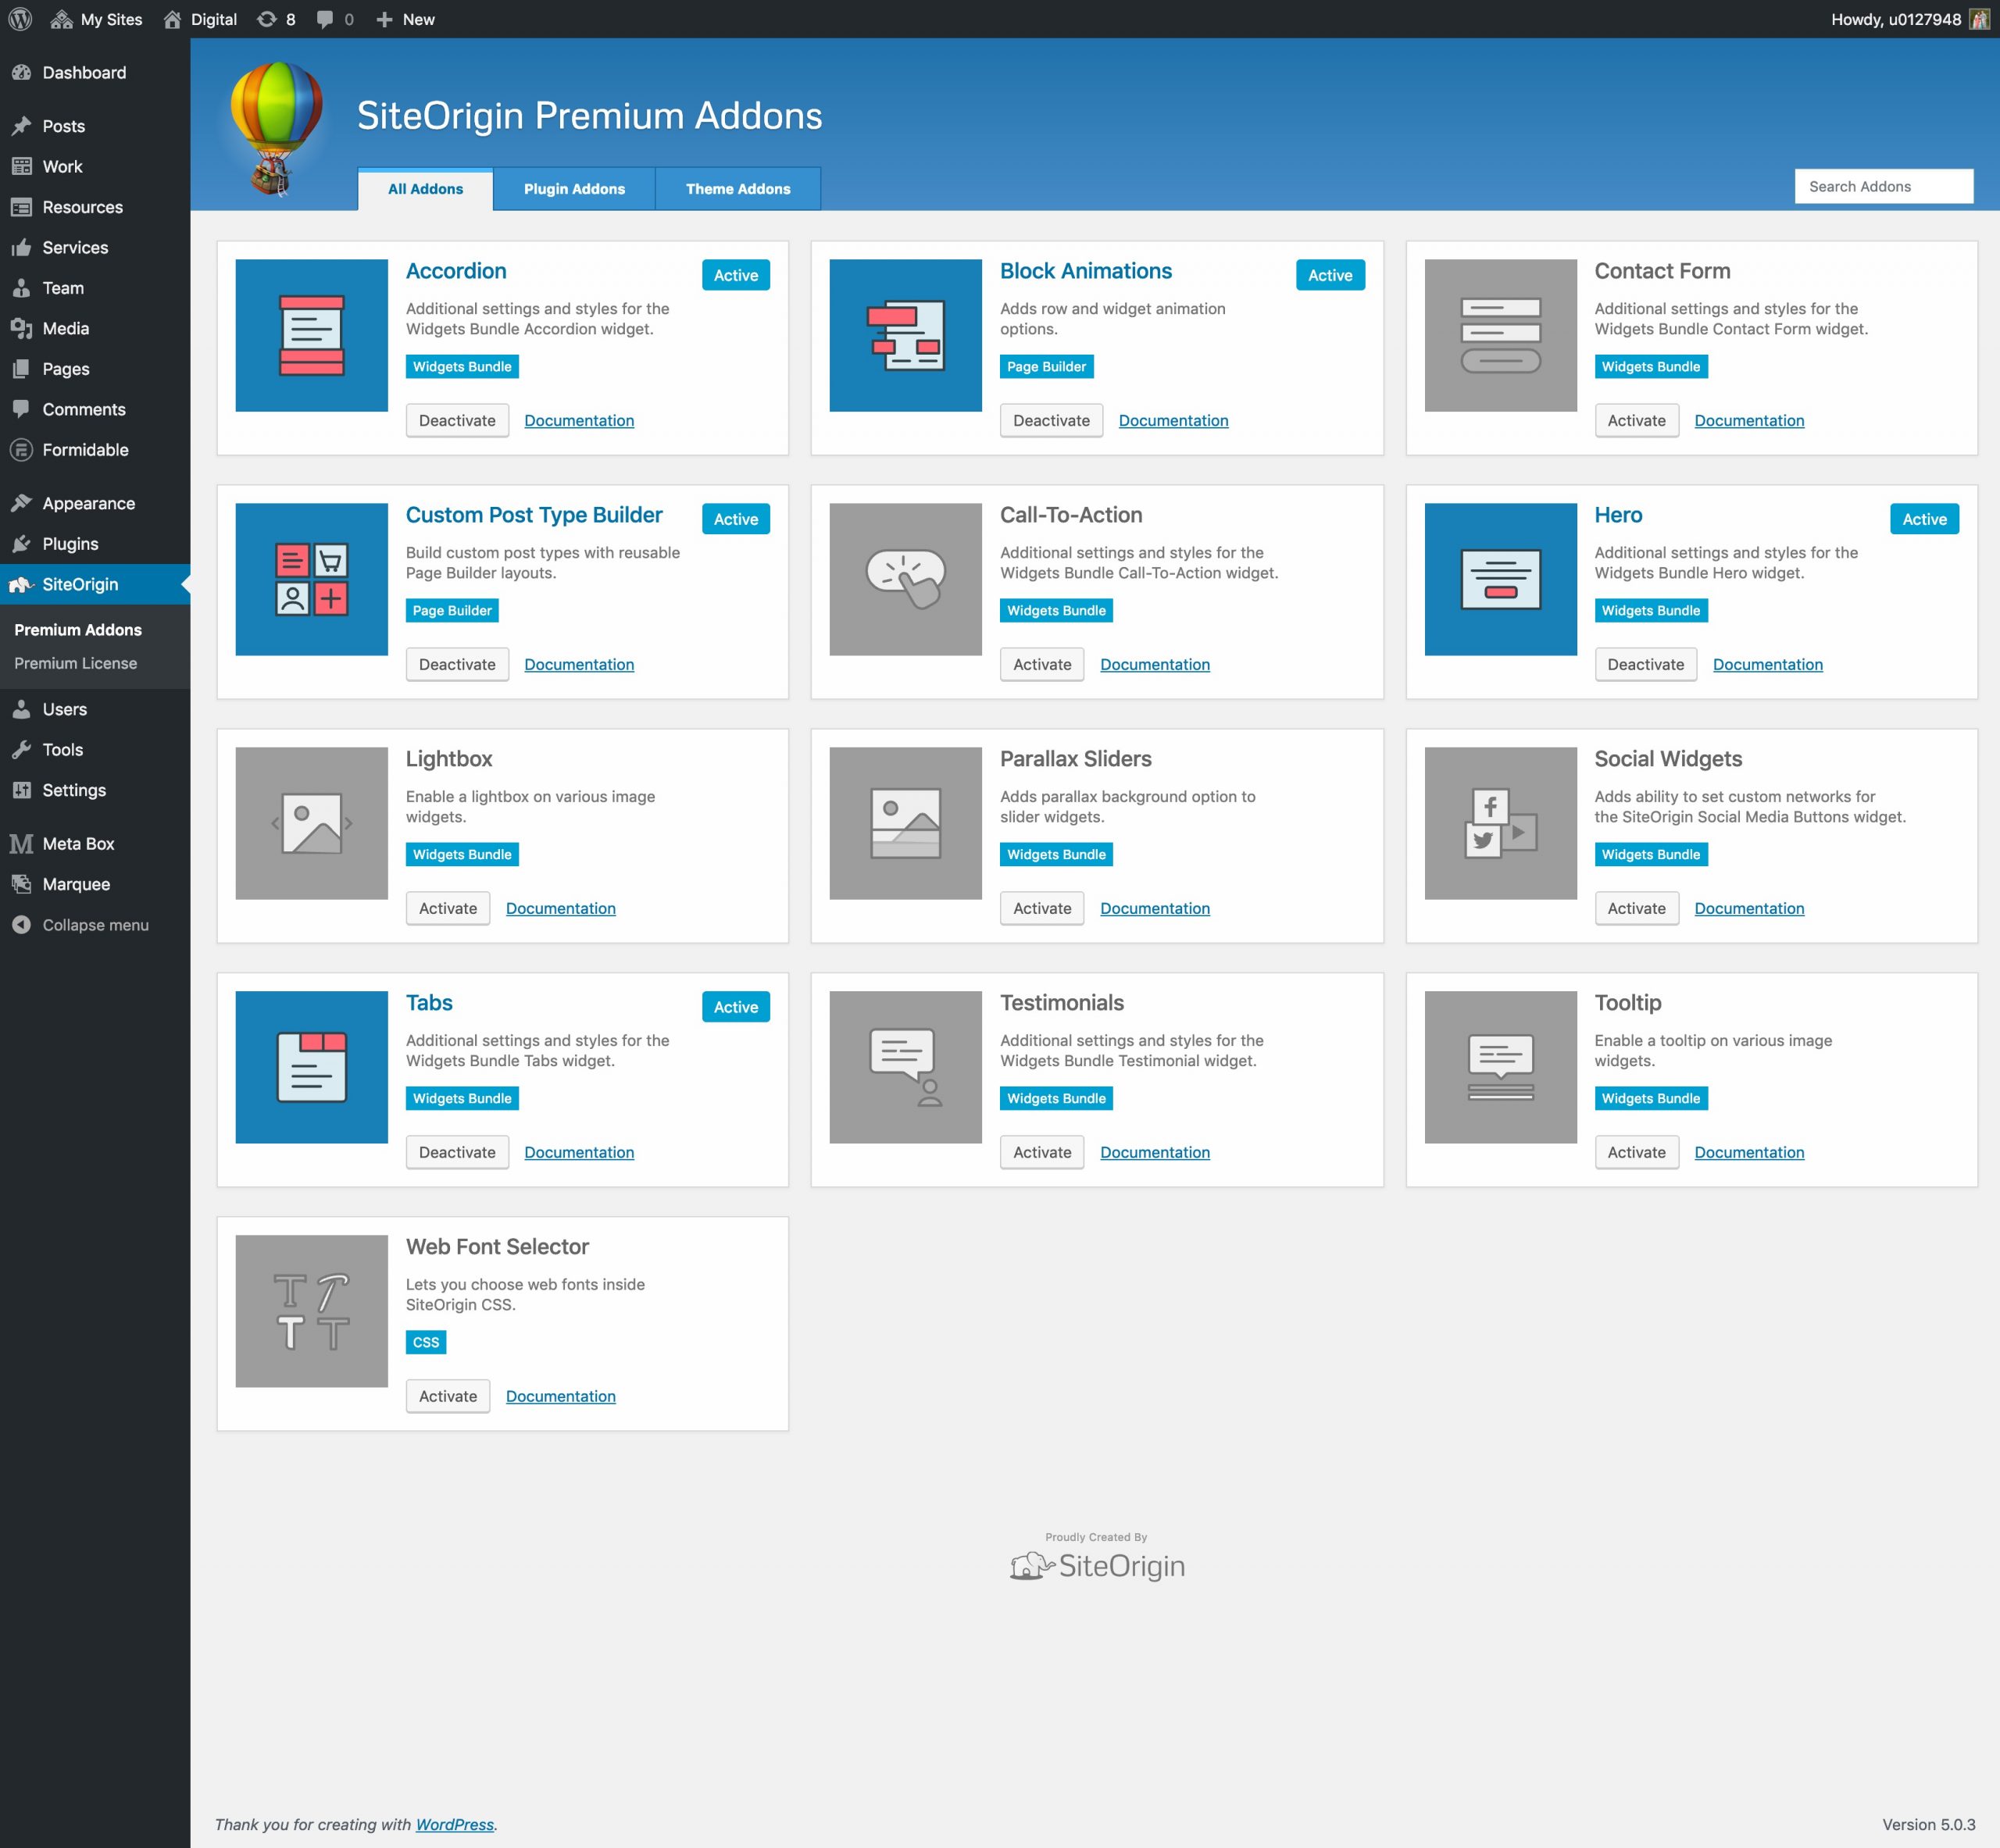Switch to Theme Addons tab
Screen dimensions: 2000x1848
point(737,188)
